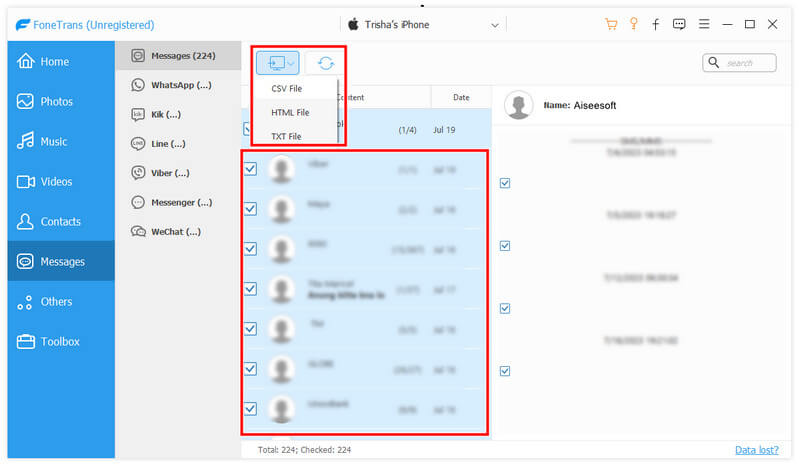Click the Export to PC dropdown button
Image resolution: width=800 pixels, height=467 pixels.
click(x=278, y=63)
